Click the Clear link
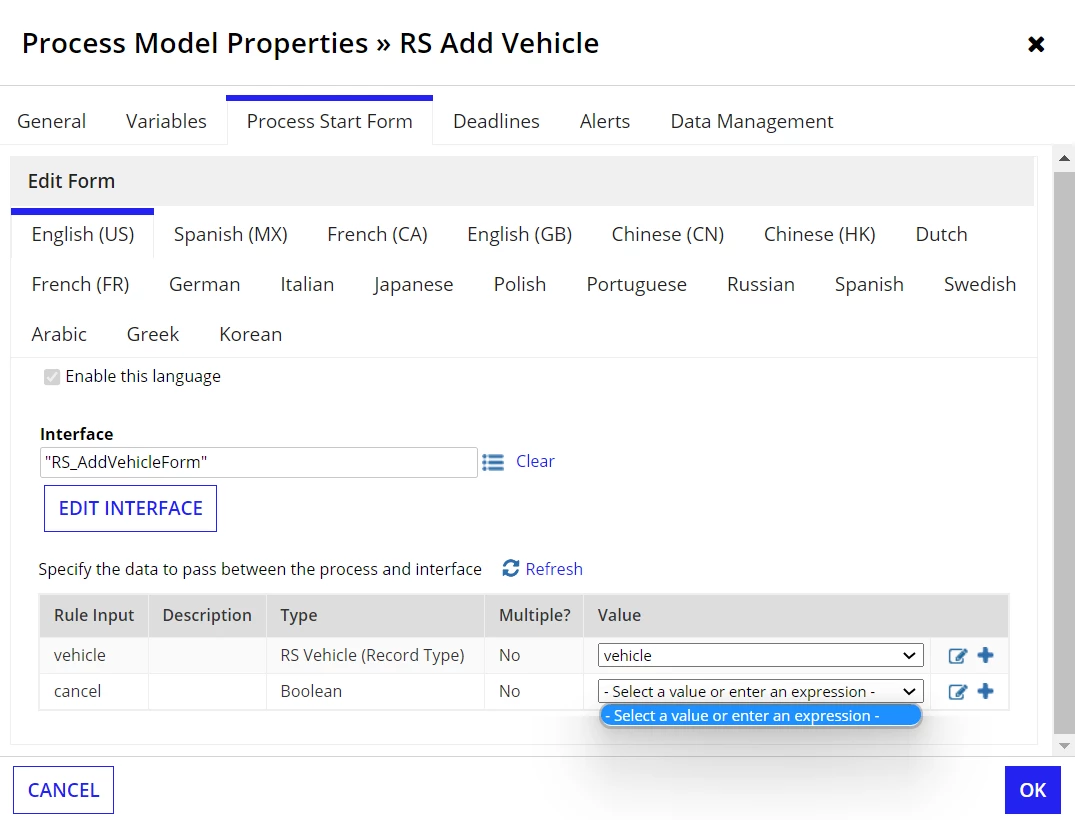Image resolution: width=1075 pixels, height=820 pixels. (x=535, y=461)
